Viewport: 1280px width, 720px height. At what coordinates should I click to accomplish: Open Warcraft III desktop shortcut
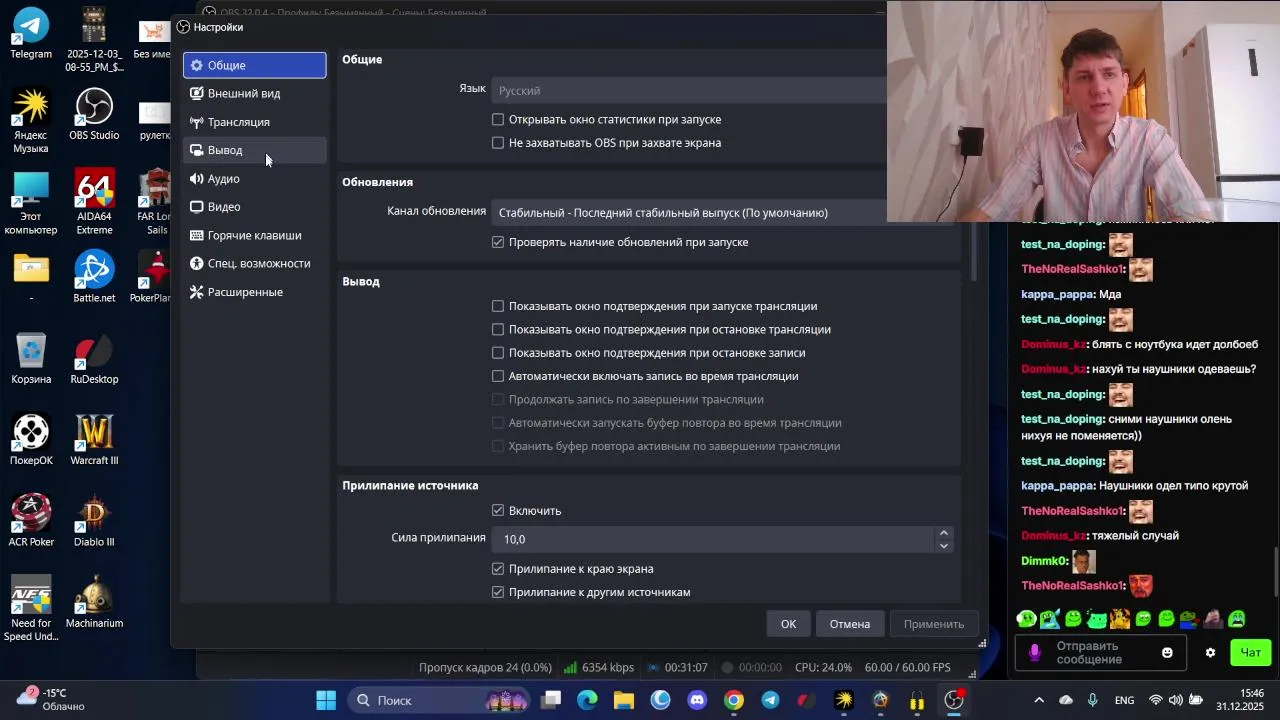[94, 440]
